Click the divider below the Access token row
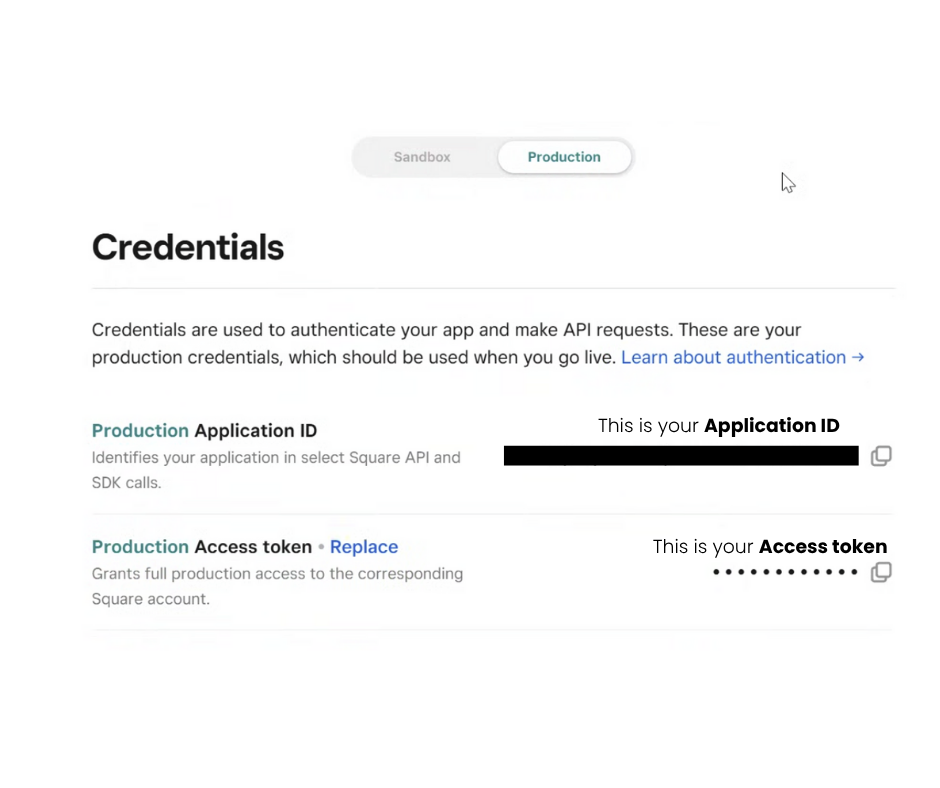940x788 pixels. pyautogui.click(x=492, y=630)
